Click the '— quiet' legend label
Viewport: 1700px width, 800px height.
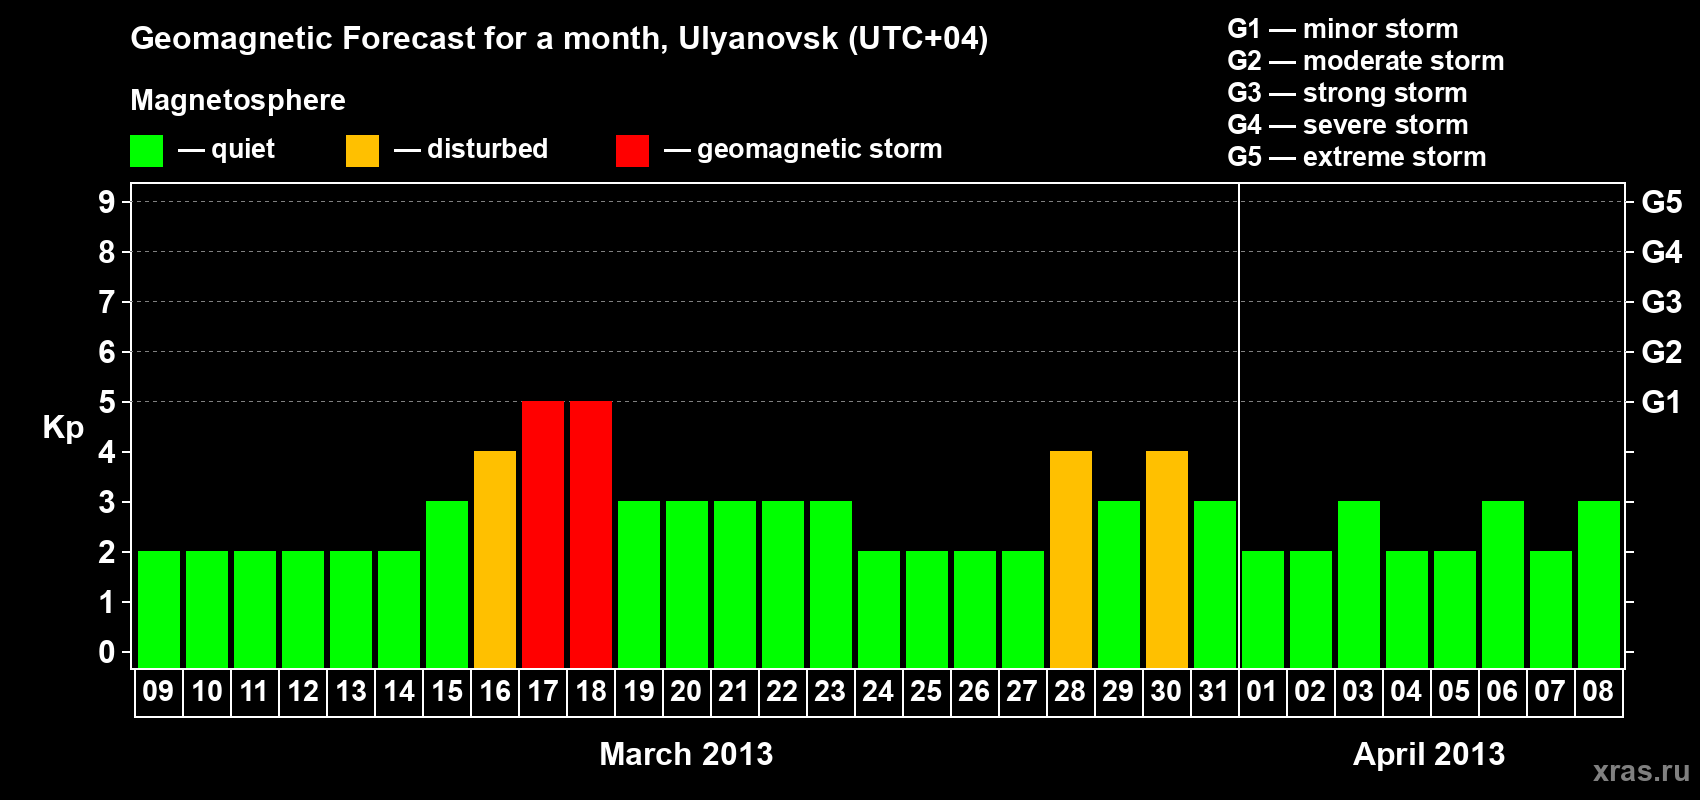click(226, 149)
